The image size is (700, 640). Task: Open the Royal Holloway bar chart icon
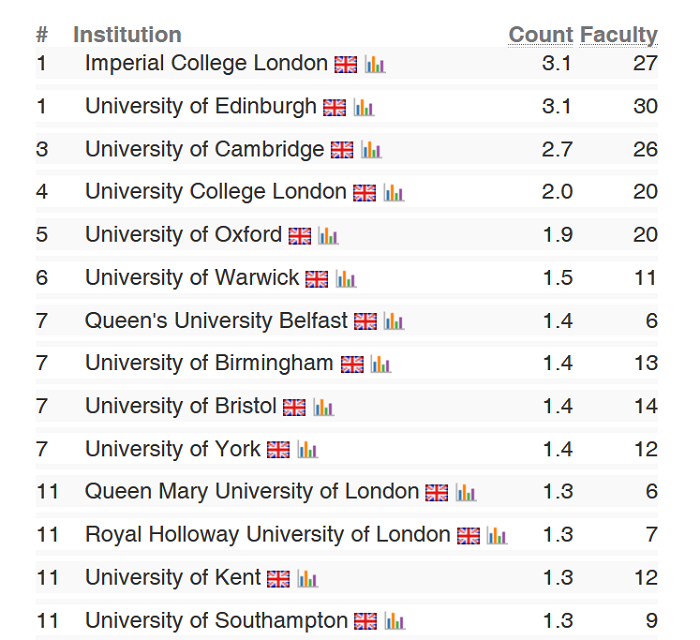(x=497, y=536)
